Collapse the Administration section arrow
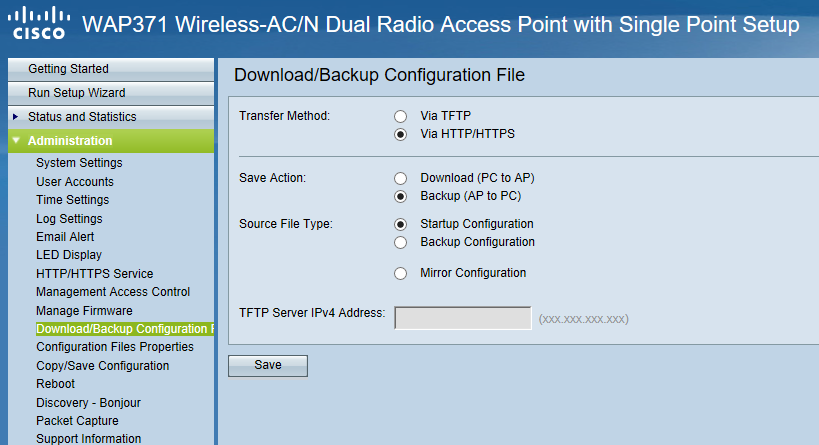The image size is (819, 445). [x=16, y=140]
